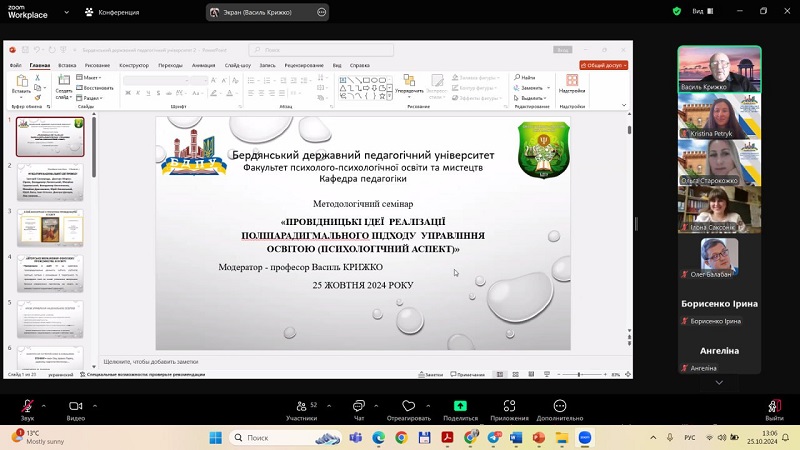Image resolution: width=800 pixels, height=450 pixels.
Task: Click the Создать слайд new slide icon
Action: (x=64, y=81)
